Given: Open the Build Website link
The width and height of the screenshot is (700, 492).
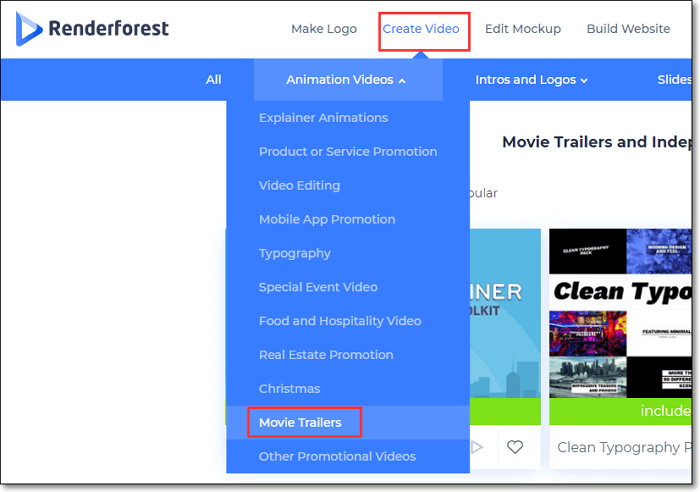Looking at the screenshot, I should [628, 29].
